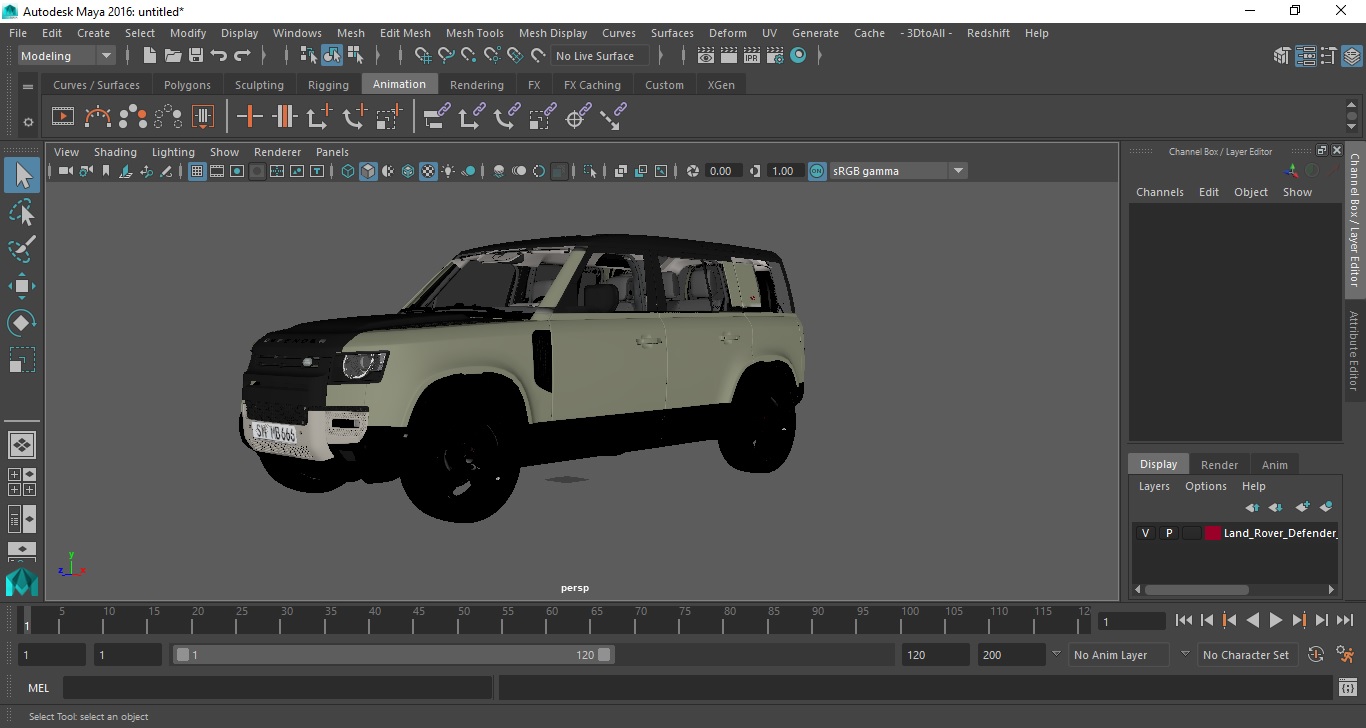Open animation preferences running-man icon
This screenshot has height=728, width=1366.
(1345, 655)
